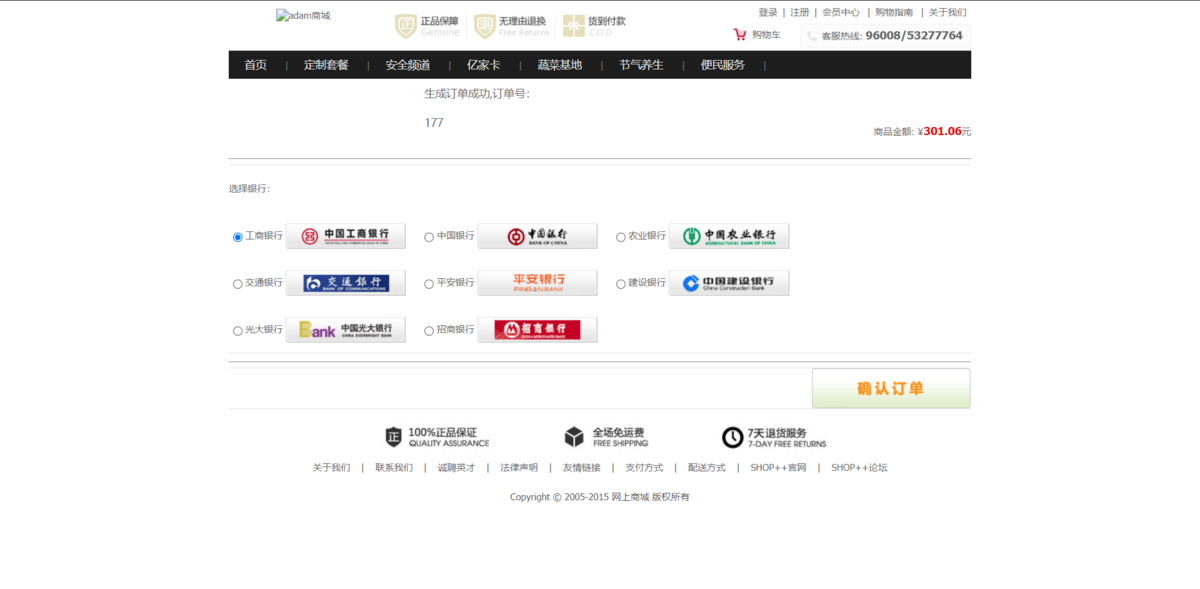
Task: Select the 建设银行 radio button
Action: (621, 284)
